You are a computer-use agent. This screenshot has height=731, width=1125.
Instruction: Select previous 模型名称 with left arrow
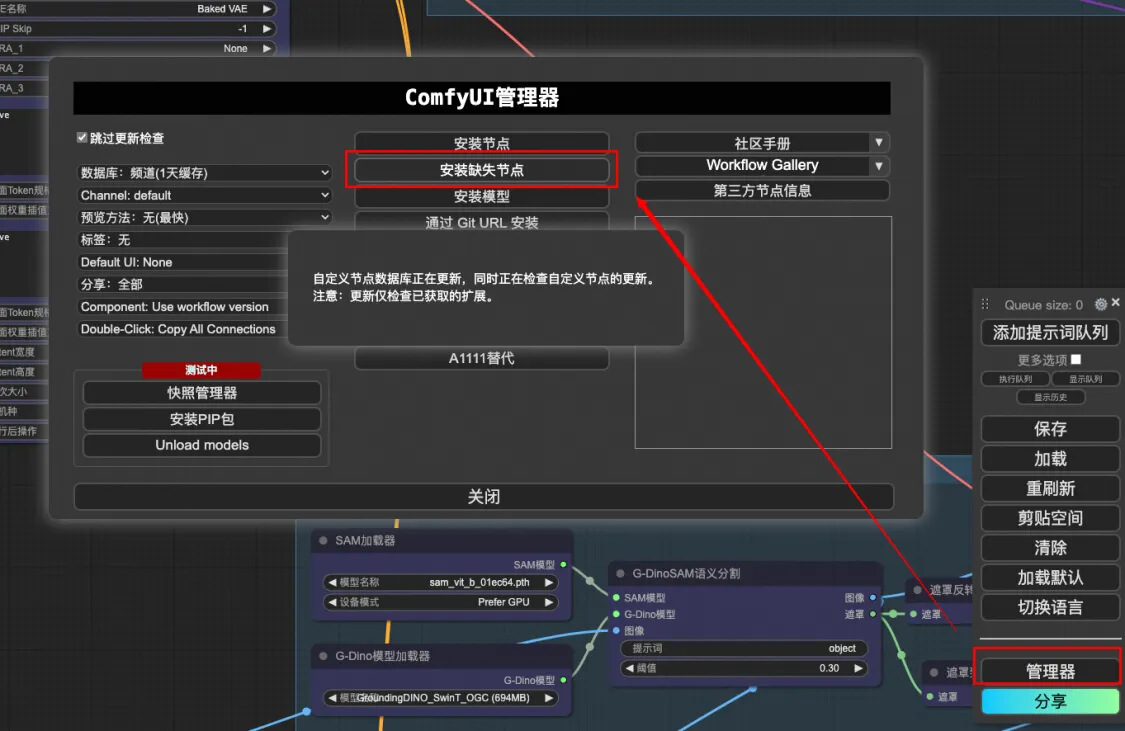tap(331, 583)
